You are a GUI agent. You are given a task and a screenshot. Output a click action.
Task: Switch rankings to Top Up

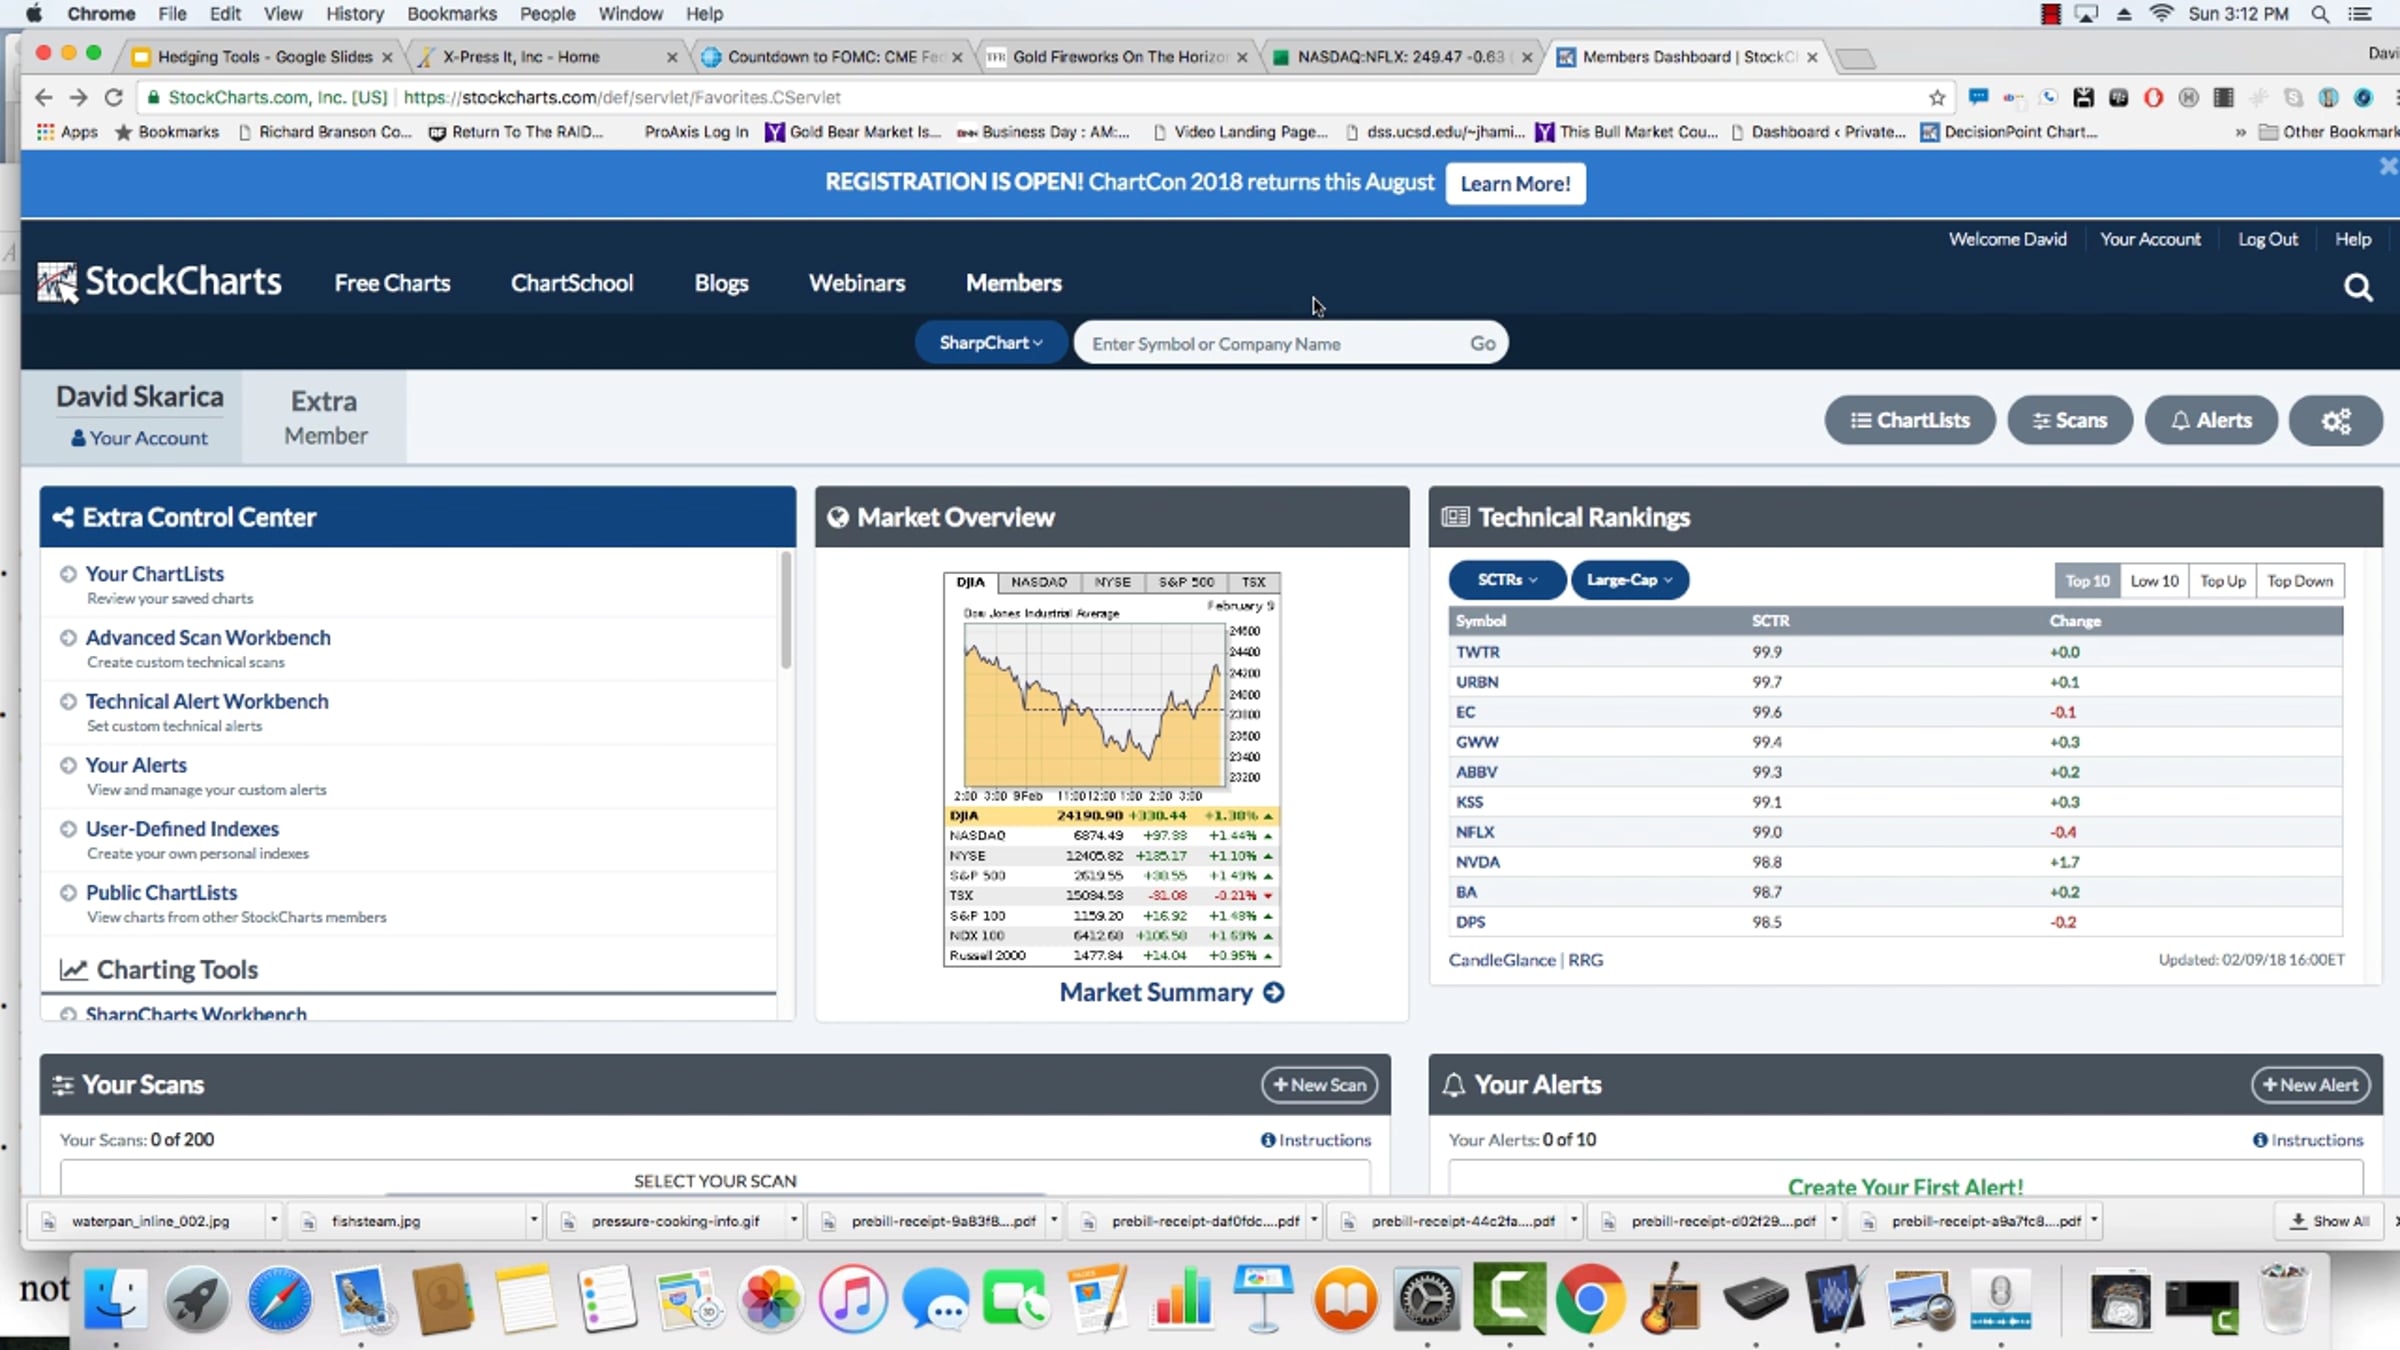pos(2223,581)
